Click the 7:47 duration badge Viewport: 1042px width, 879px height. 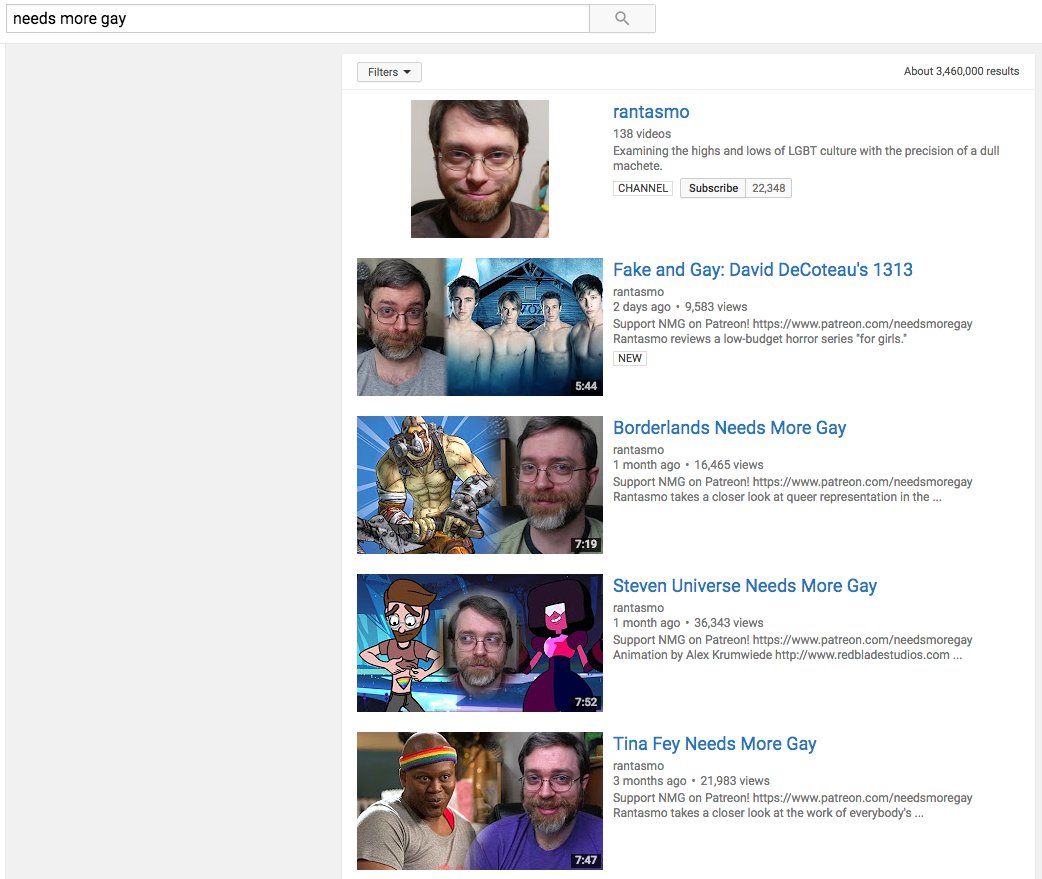tap(586, 860)
